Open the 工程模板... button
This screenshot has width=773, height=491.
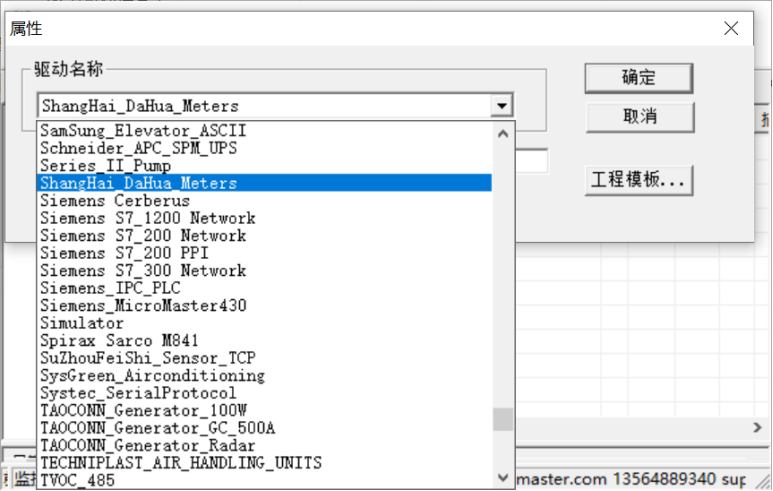point(639,180)
